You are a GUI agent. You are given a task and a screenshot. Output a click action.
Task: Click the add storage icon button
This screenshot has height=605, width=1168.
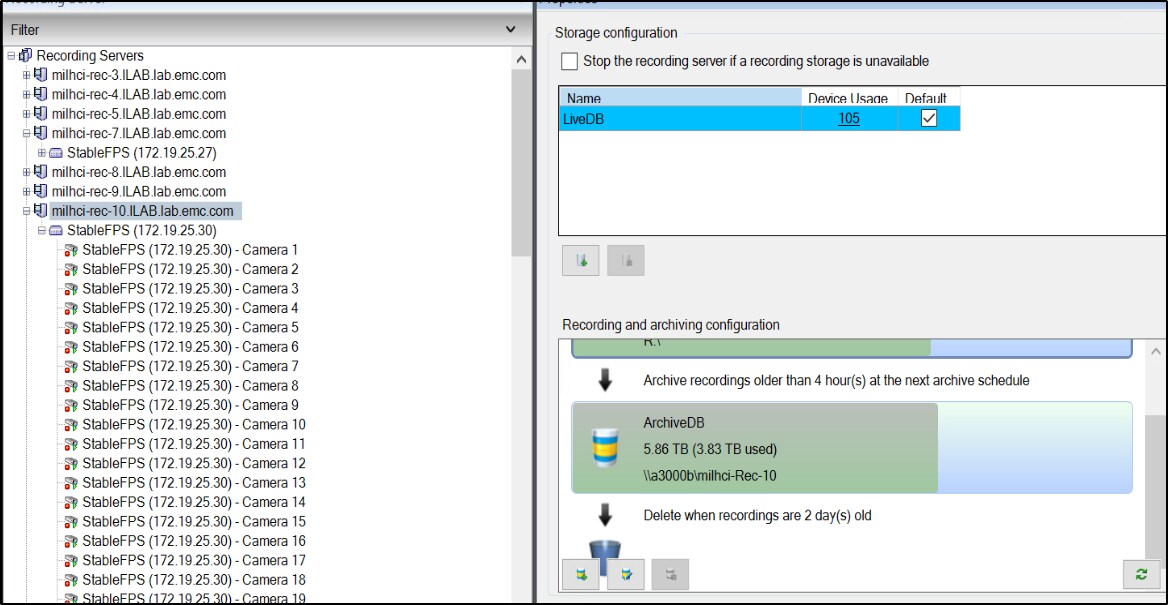pos(581,261)
